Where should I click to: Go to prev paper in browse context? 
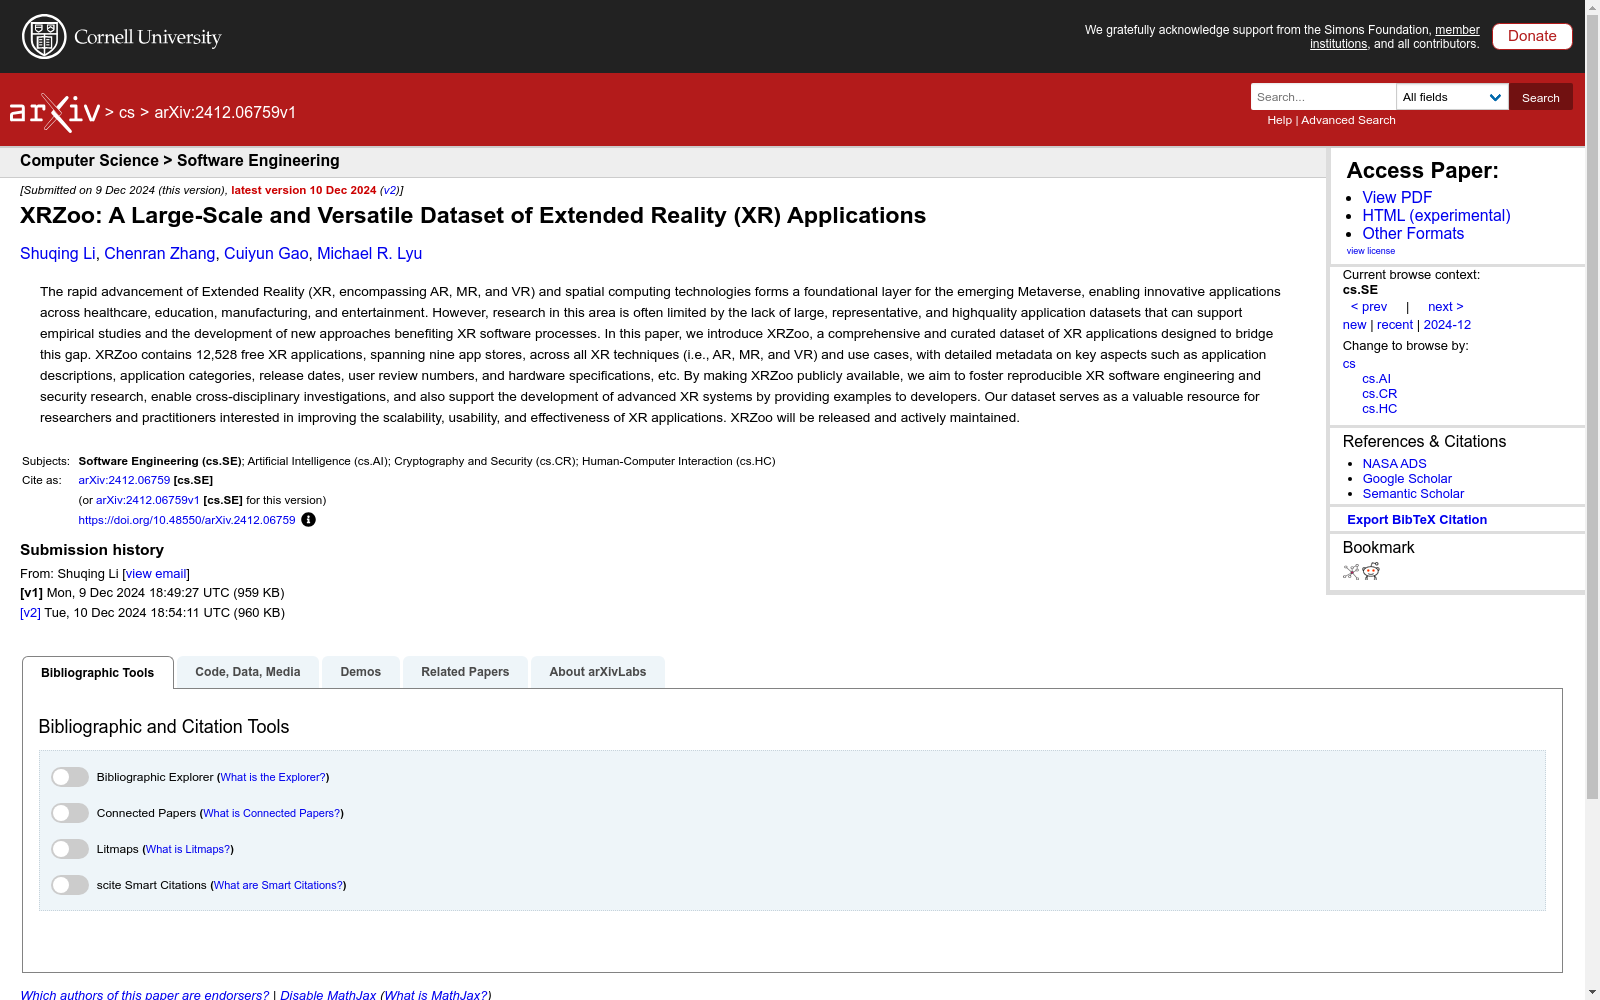1369,307
